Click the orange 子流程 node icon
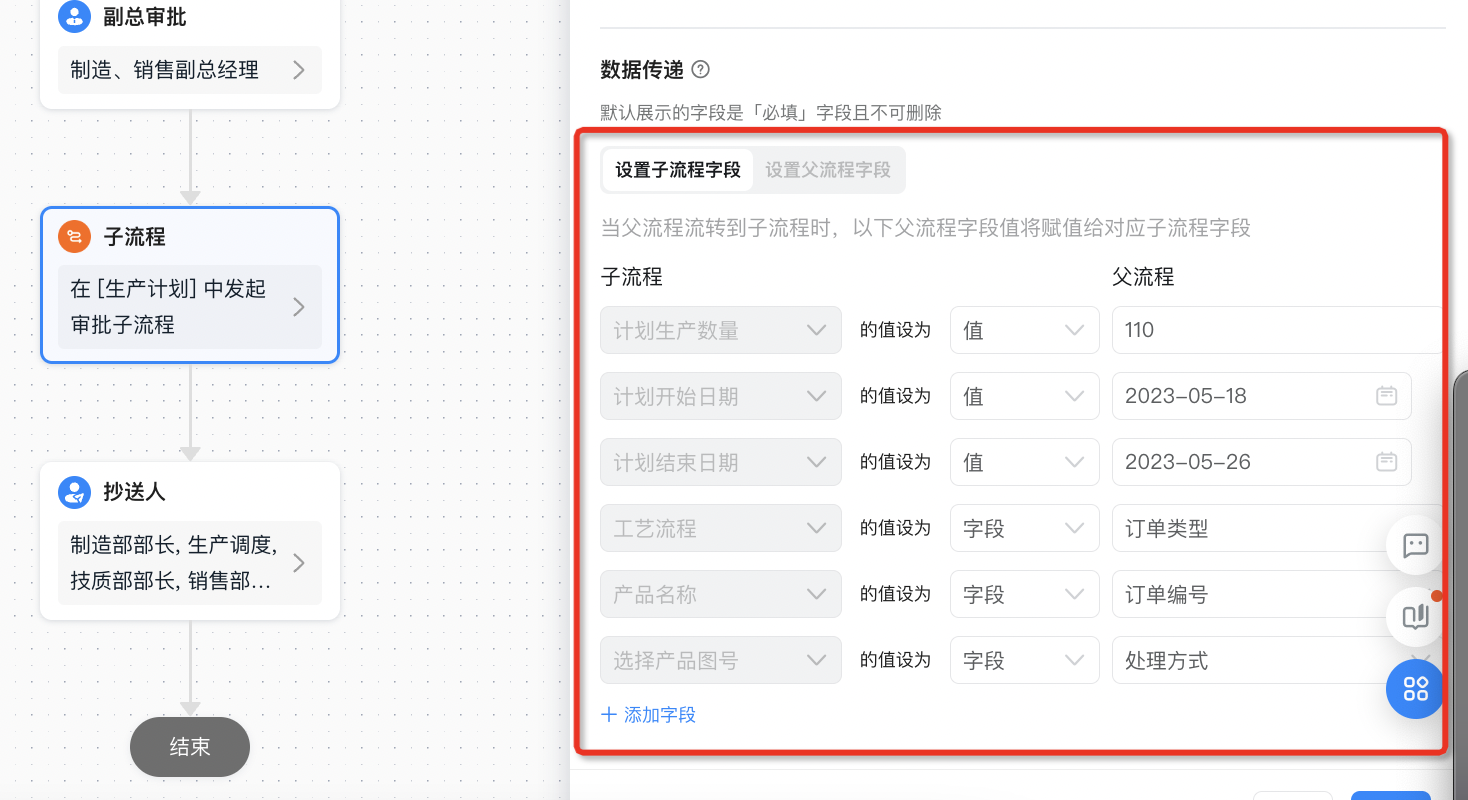 click(x=75, y=237)
